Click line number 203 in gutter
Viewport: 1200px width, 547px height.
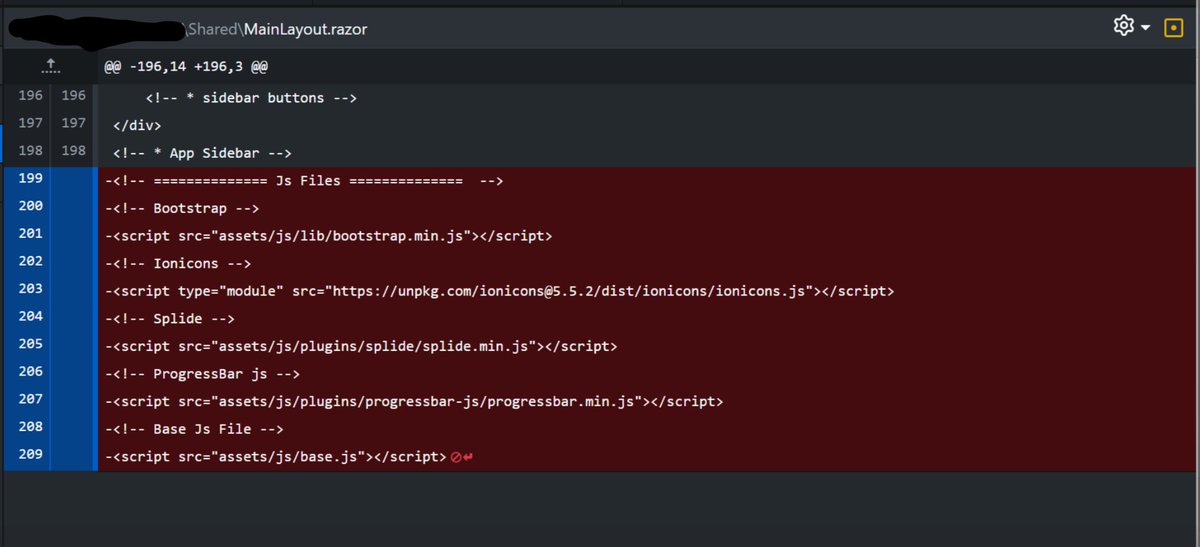click(x=30, y=291)
